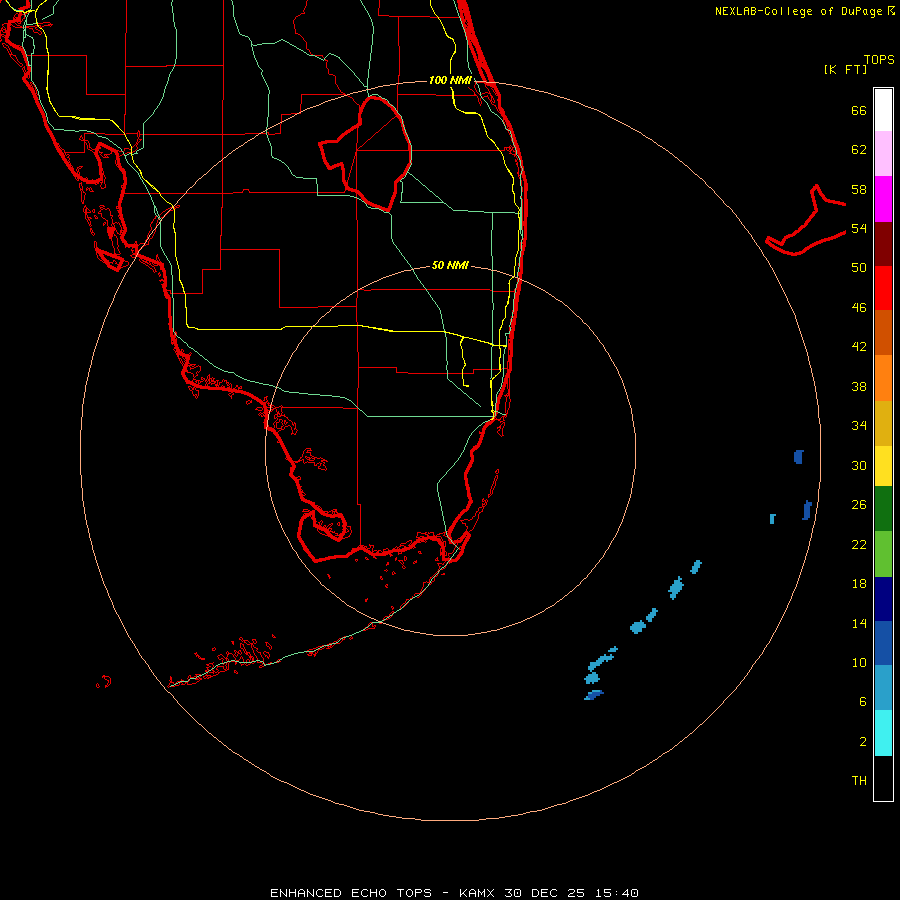Image resolution: width=900 pixels, height=900 pixels.
Task: Click the 30 legend value
Action: pyautogui.click(x=859, y=465)
